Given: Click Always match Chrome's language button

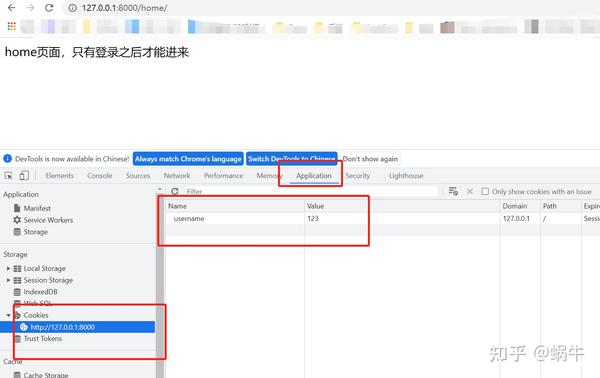Looking at the screenshot, I should (x=188, y=159).
